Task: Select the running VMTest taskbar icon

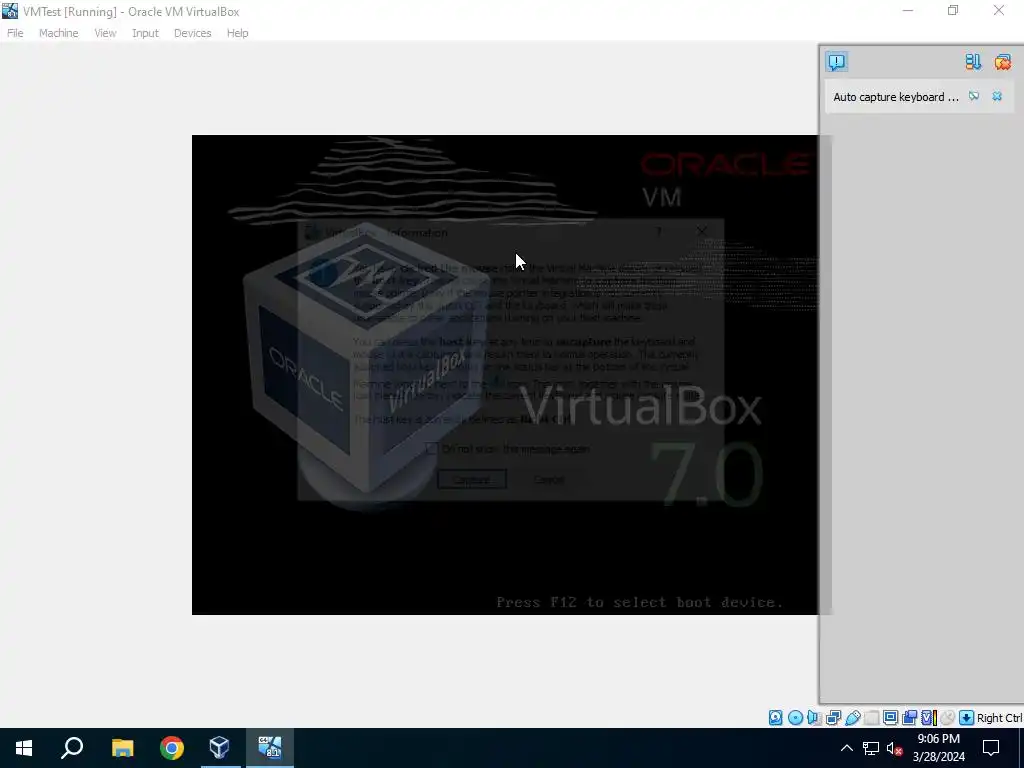Action: pos(270,748)
